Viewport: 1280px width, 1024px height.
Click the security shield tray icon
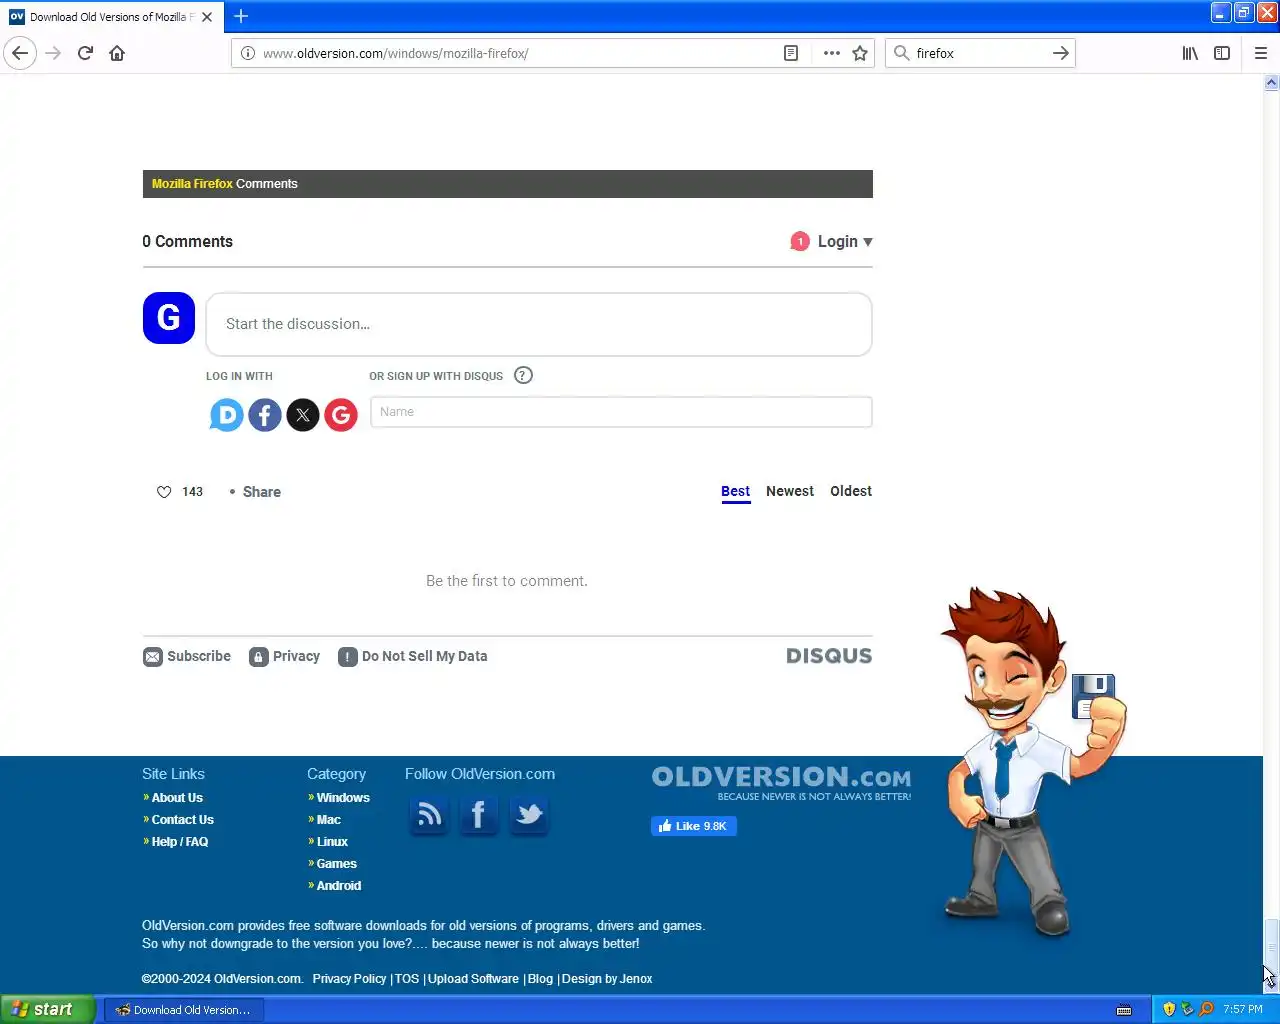point(1169,1009)
